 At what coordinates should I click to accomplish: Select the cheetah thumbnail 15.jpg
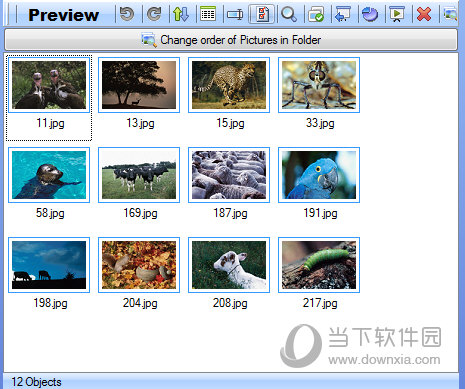tap(229, 85)
